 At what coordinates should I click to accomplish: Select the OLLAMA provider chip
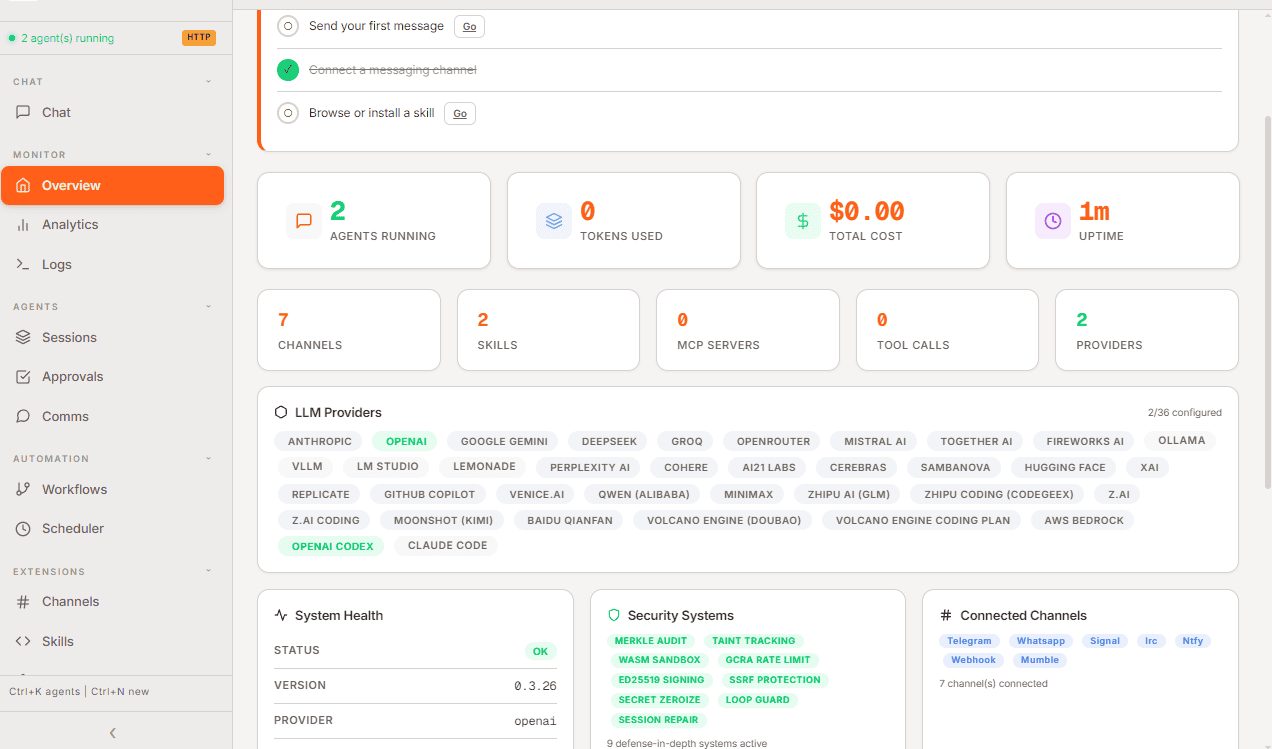tap(1182, 440)
